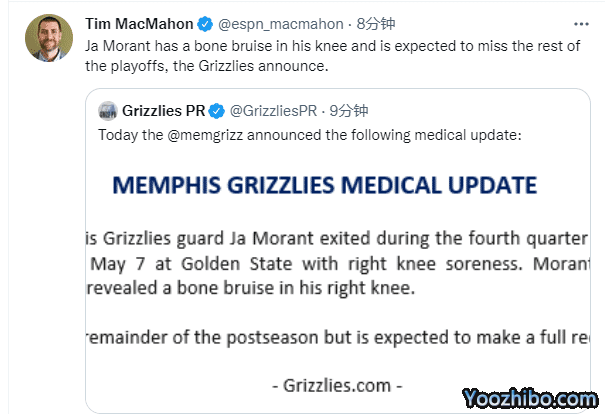Image resolution: width=605 pixels, height=414 pixels.
Task: Click the Grizzlies.com footer text
Action: click(x=337, y=384)
